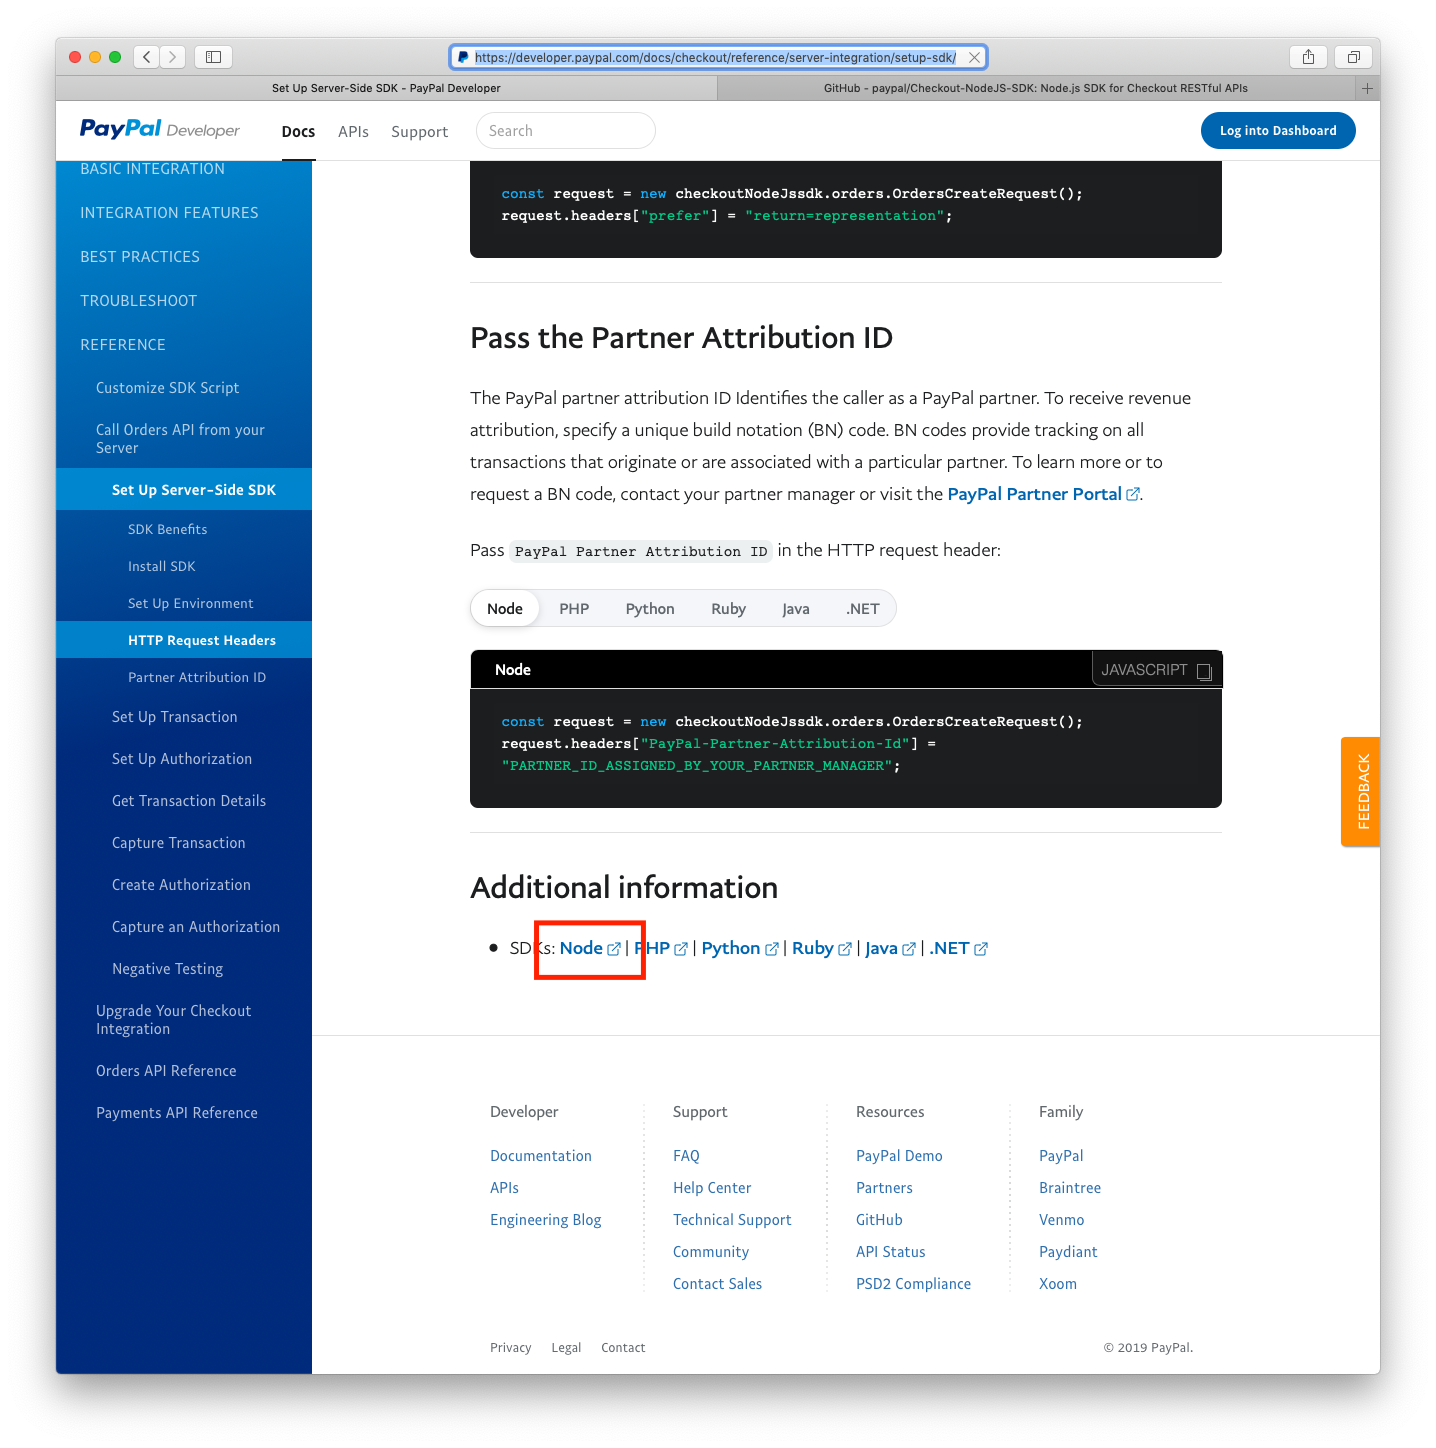Open the Java SDK link
This screenshot has width=1436, height=1448.
[x=881, y=948]
